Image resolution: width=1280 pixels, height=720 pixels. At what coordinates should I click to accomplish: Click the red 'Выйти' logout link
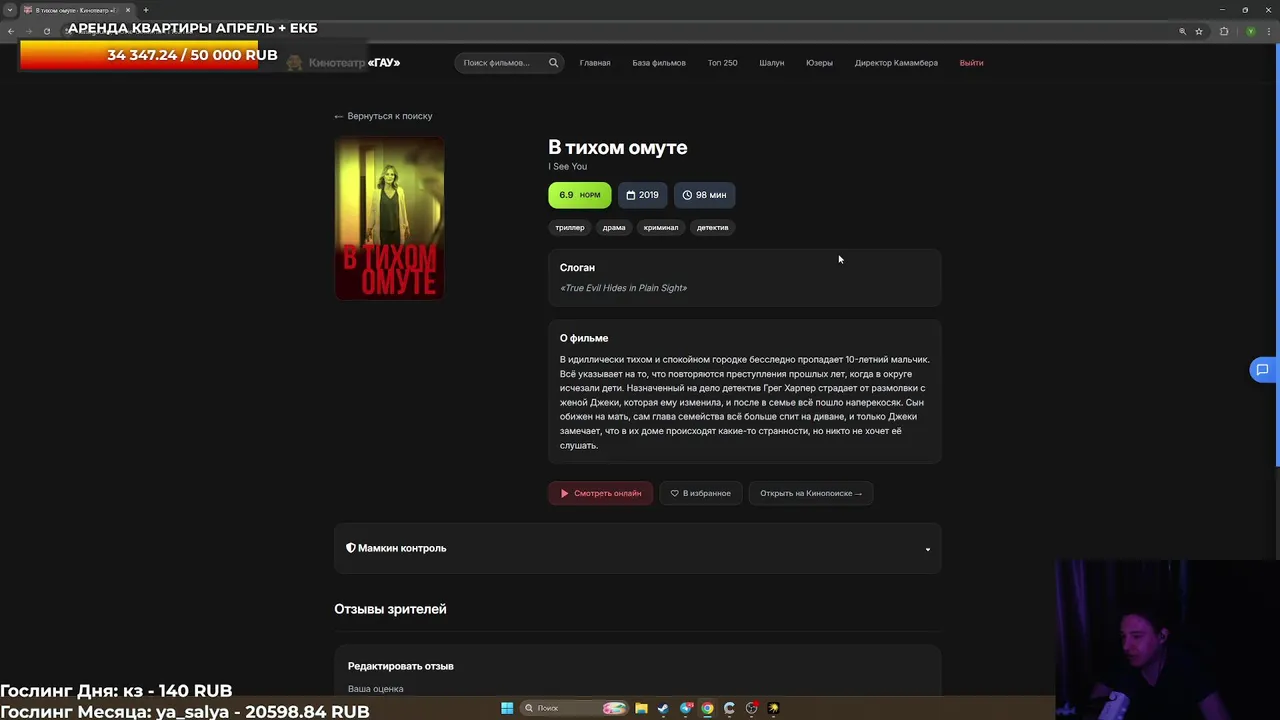pyautogui.click(x=971, y=63)
